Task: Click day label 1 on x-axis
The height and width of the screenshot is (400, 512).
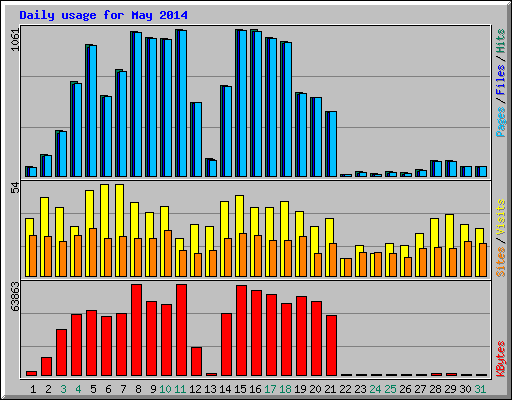Action: [33, 389]
